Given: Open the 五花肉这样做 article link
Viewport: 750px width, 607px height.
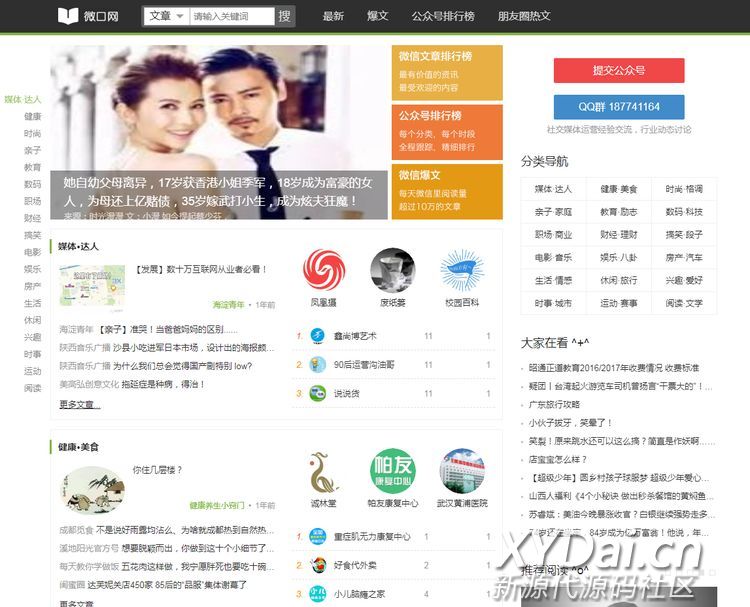Looking at the screenshot, I should tap(198, 566).
